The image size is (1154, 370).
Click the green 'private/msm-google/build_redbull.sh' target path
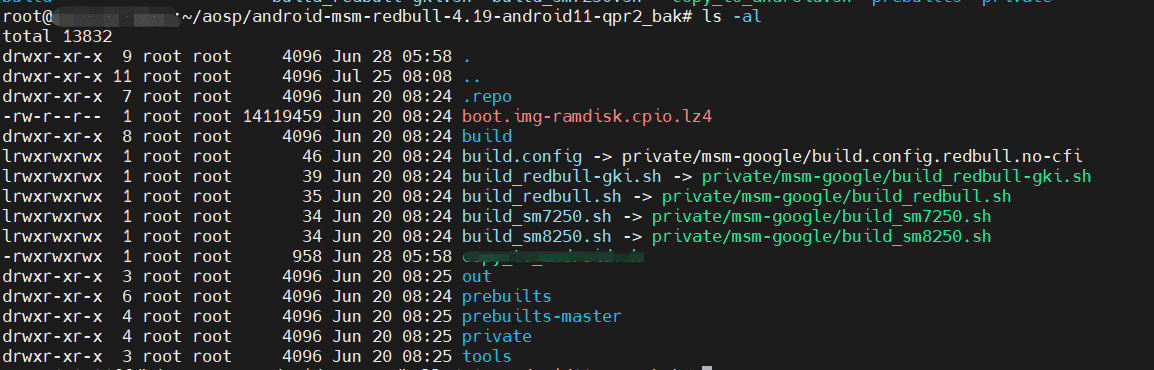[x=836, y=196]
